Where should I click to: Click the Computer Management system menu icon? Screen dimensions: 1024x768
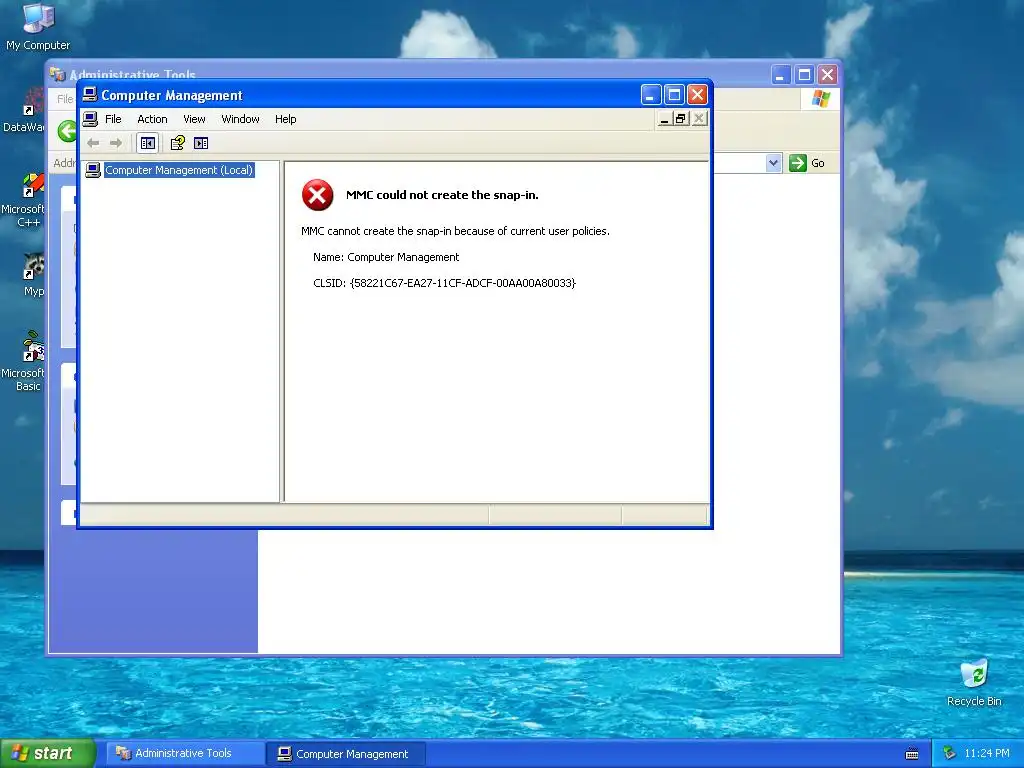click(x=90, y=95)
